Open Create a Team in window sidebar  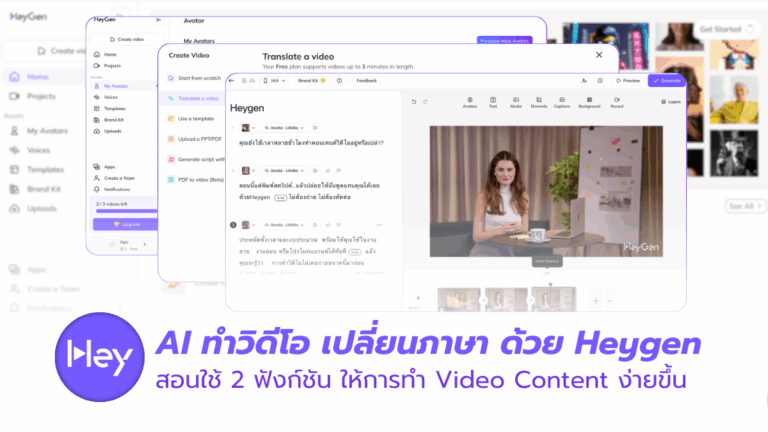(114, 178)
